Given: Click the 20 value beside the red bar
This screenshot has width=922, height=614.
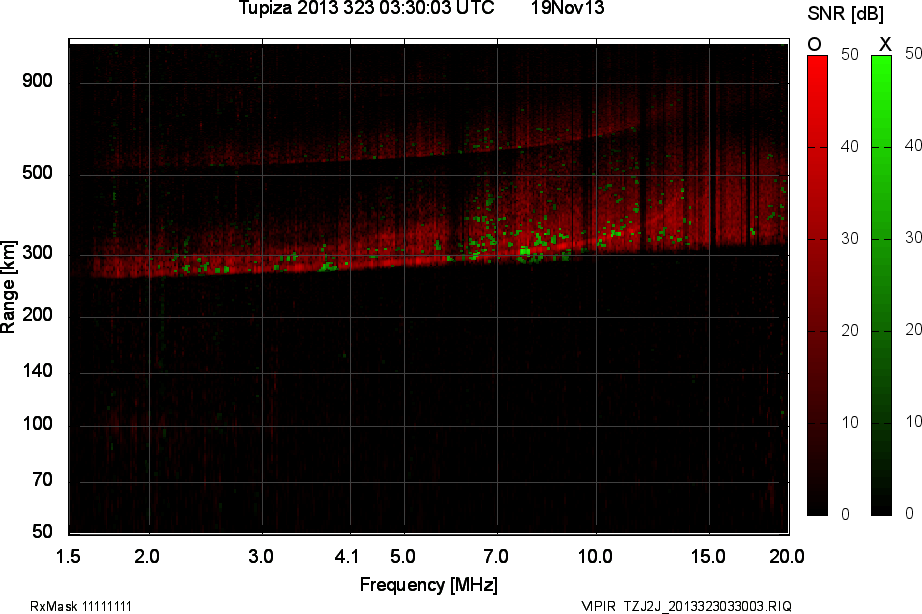Looking at the screenshot, I should coord(850,331).
